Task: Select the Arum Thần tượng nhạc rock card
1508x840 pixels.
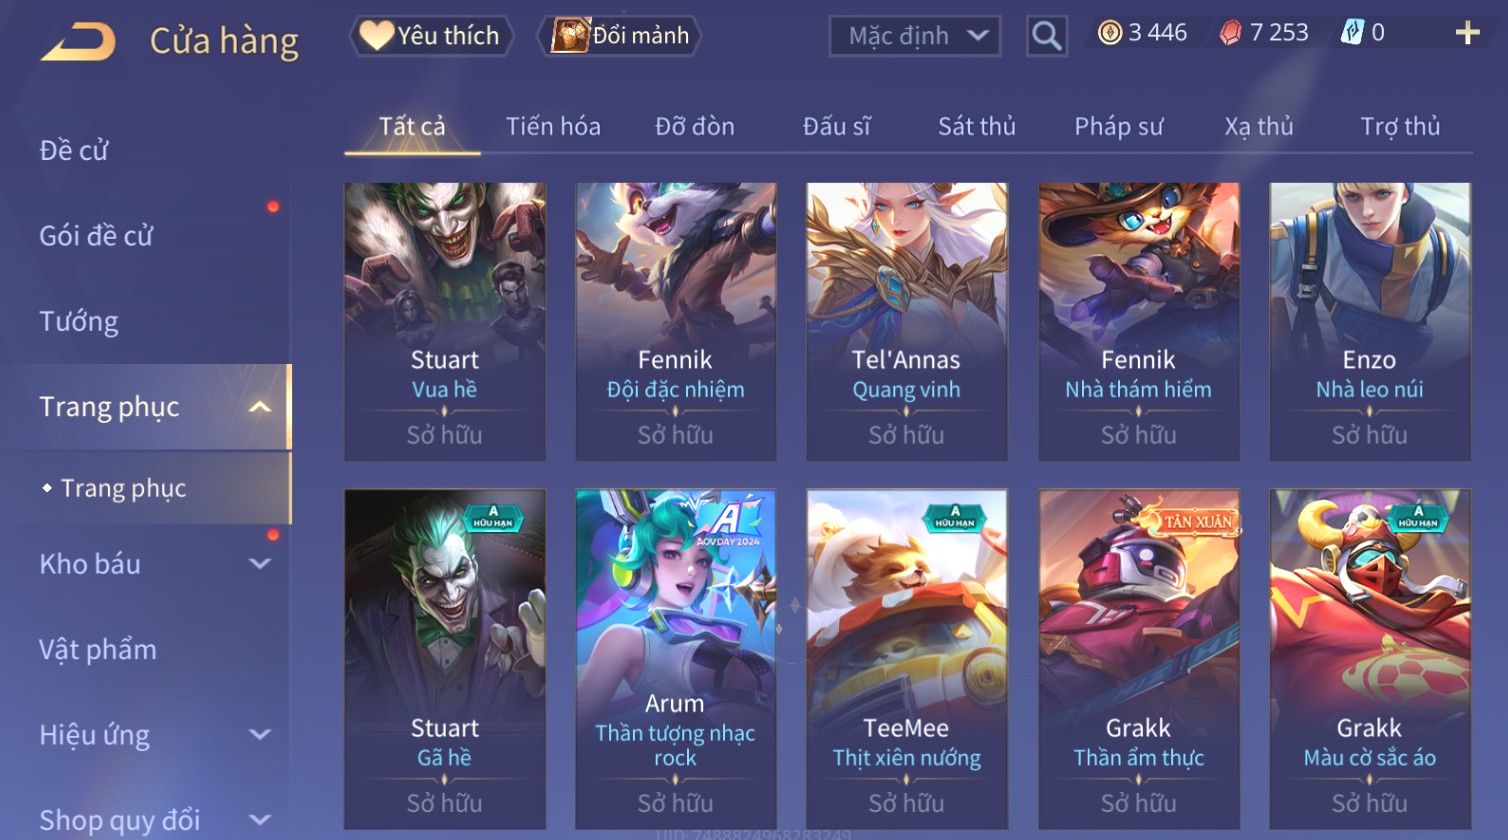Action: click(676, 659)
